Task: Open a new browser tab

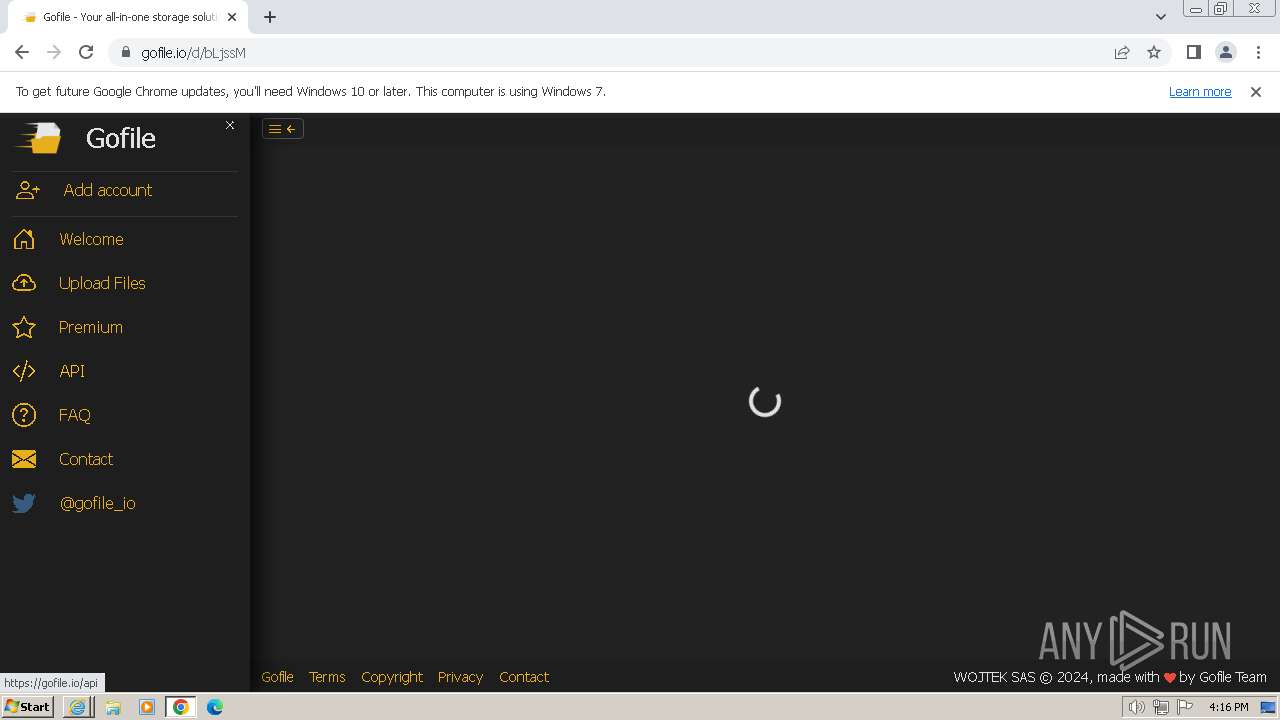Action: coord(270,17)
